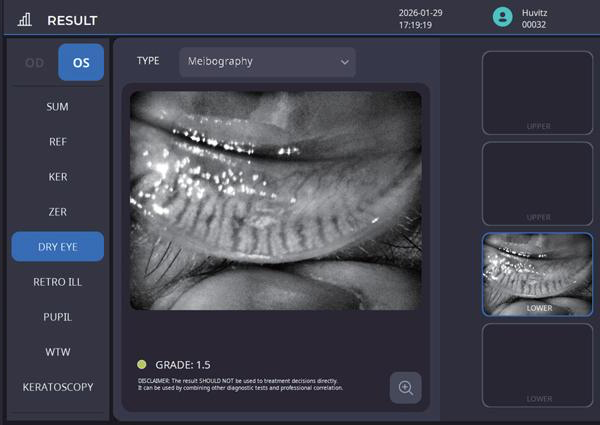Click the GRADE: 1.5 text
Image resolution: width=600 pixels, height=425 pixels.
point(183,365)
